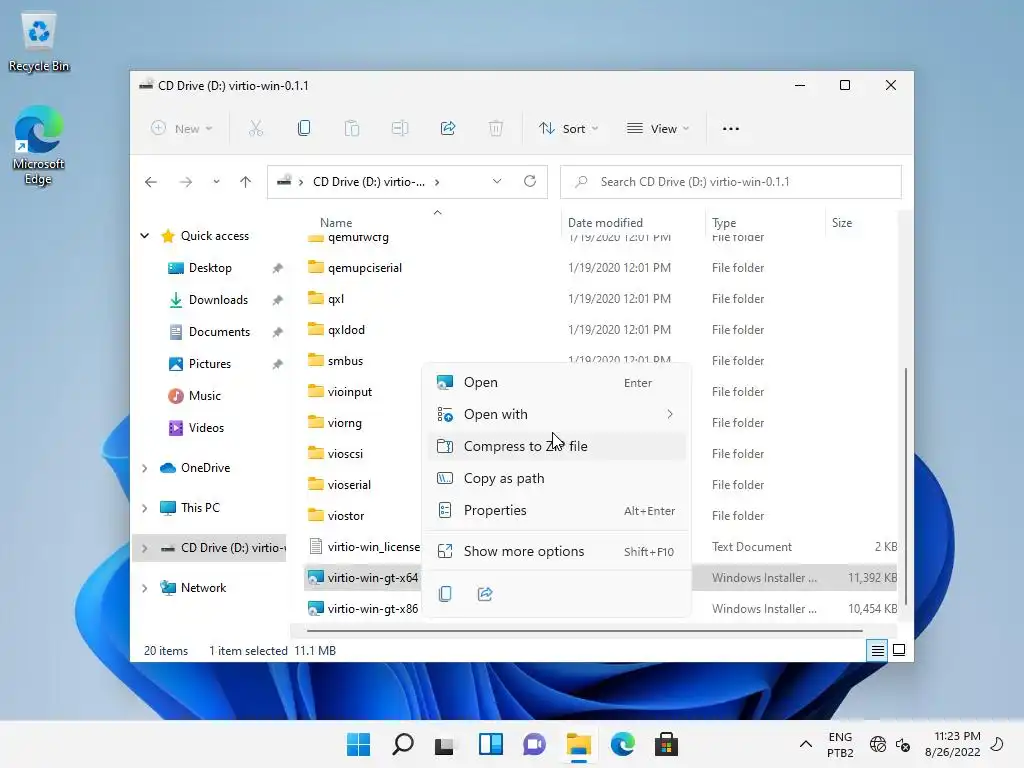The width and height of the screenshot is (1024, 768).
Task: Select Pictures in Quick access
Action: [210, 364]
